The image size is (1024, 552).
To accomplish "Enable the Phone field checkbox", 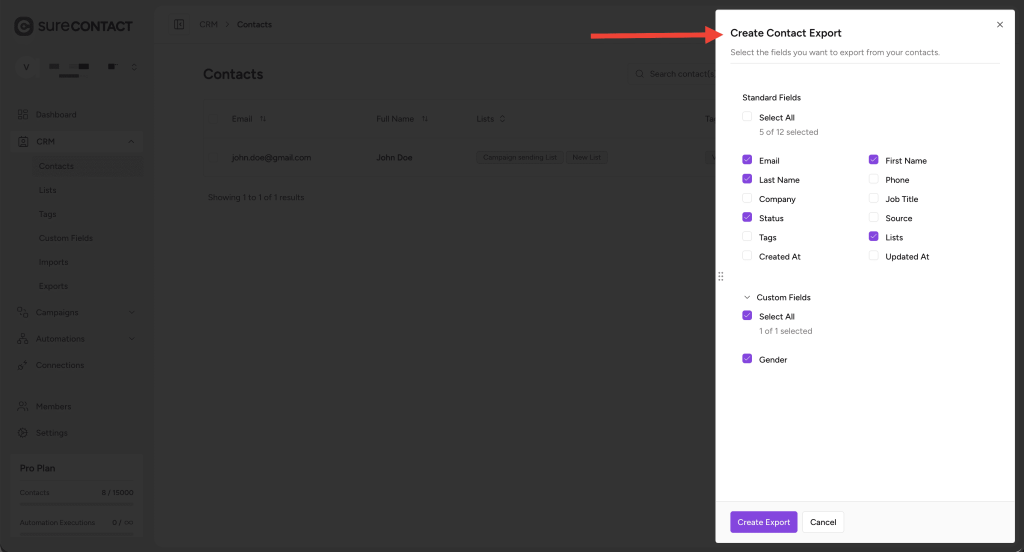I will (874, 180).
